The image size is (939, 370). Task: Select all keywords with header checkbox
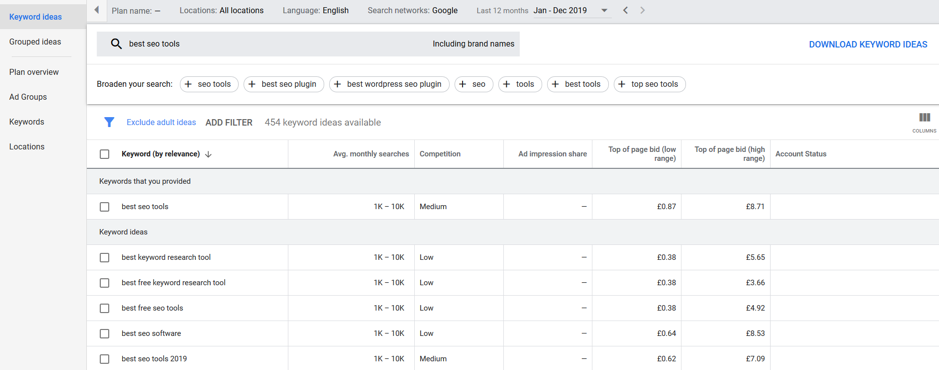[105, 154]
